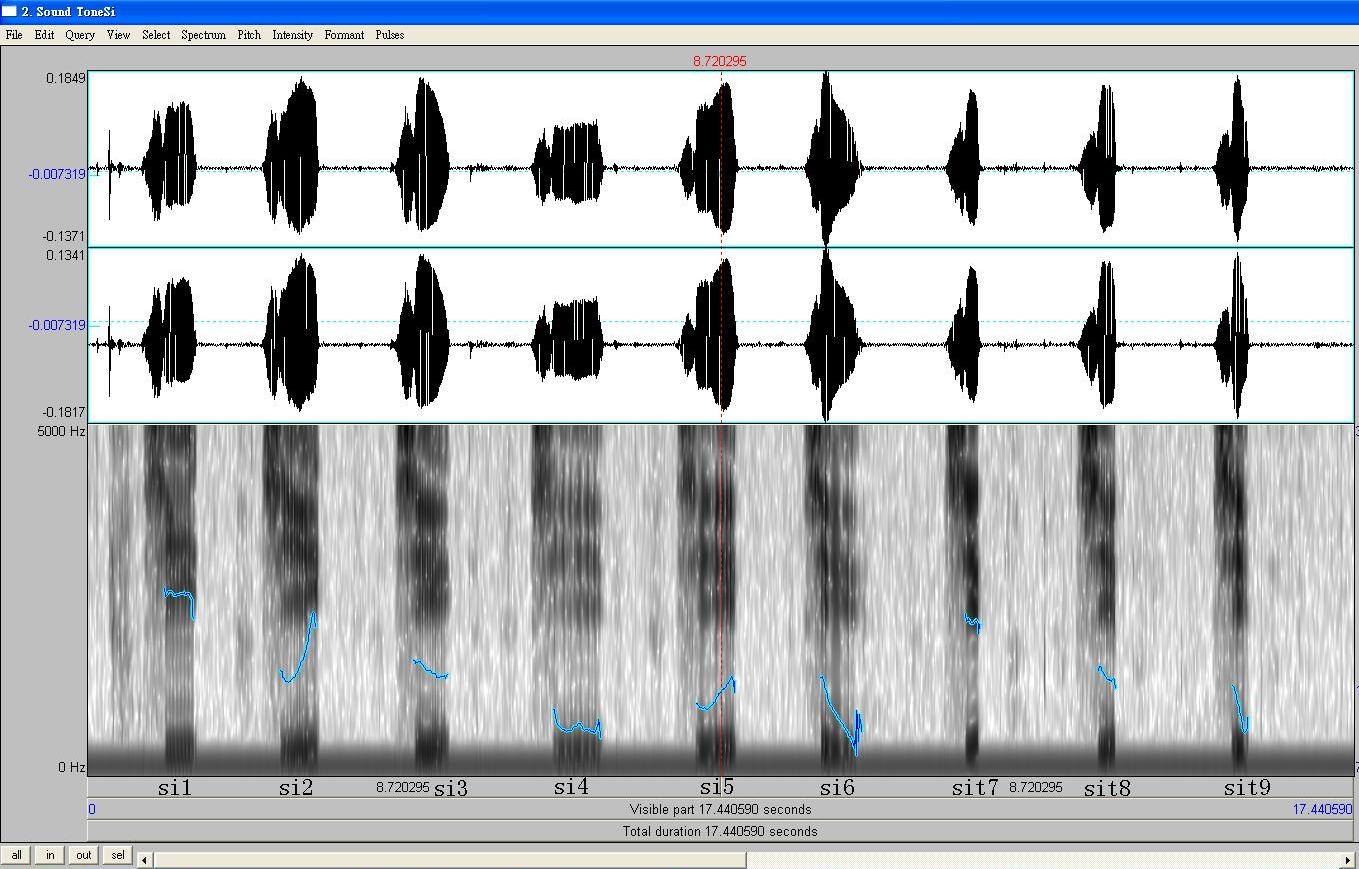This screenshot has height=869, width=1359.
Task: Click the 'out' zoom button
Action: tap(83, 855)
